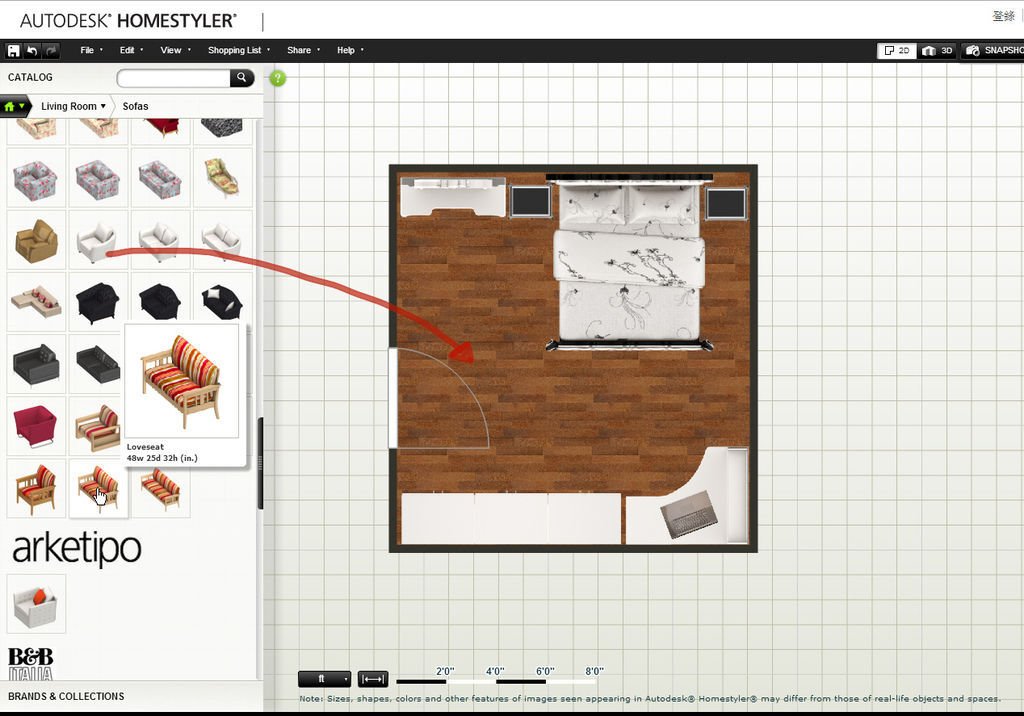Click the catalog panel scrollbar handle
Viewport: 1024px width, 716px height.
point(261,463)
